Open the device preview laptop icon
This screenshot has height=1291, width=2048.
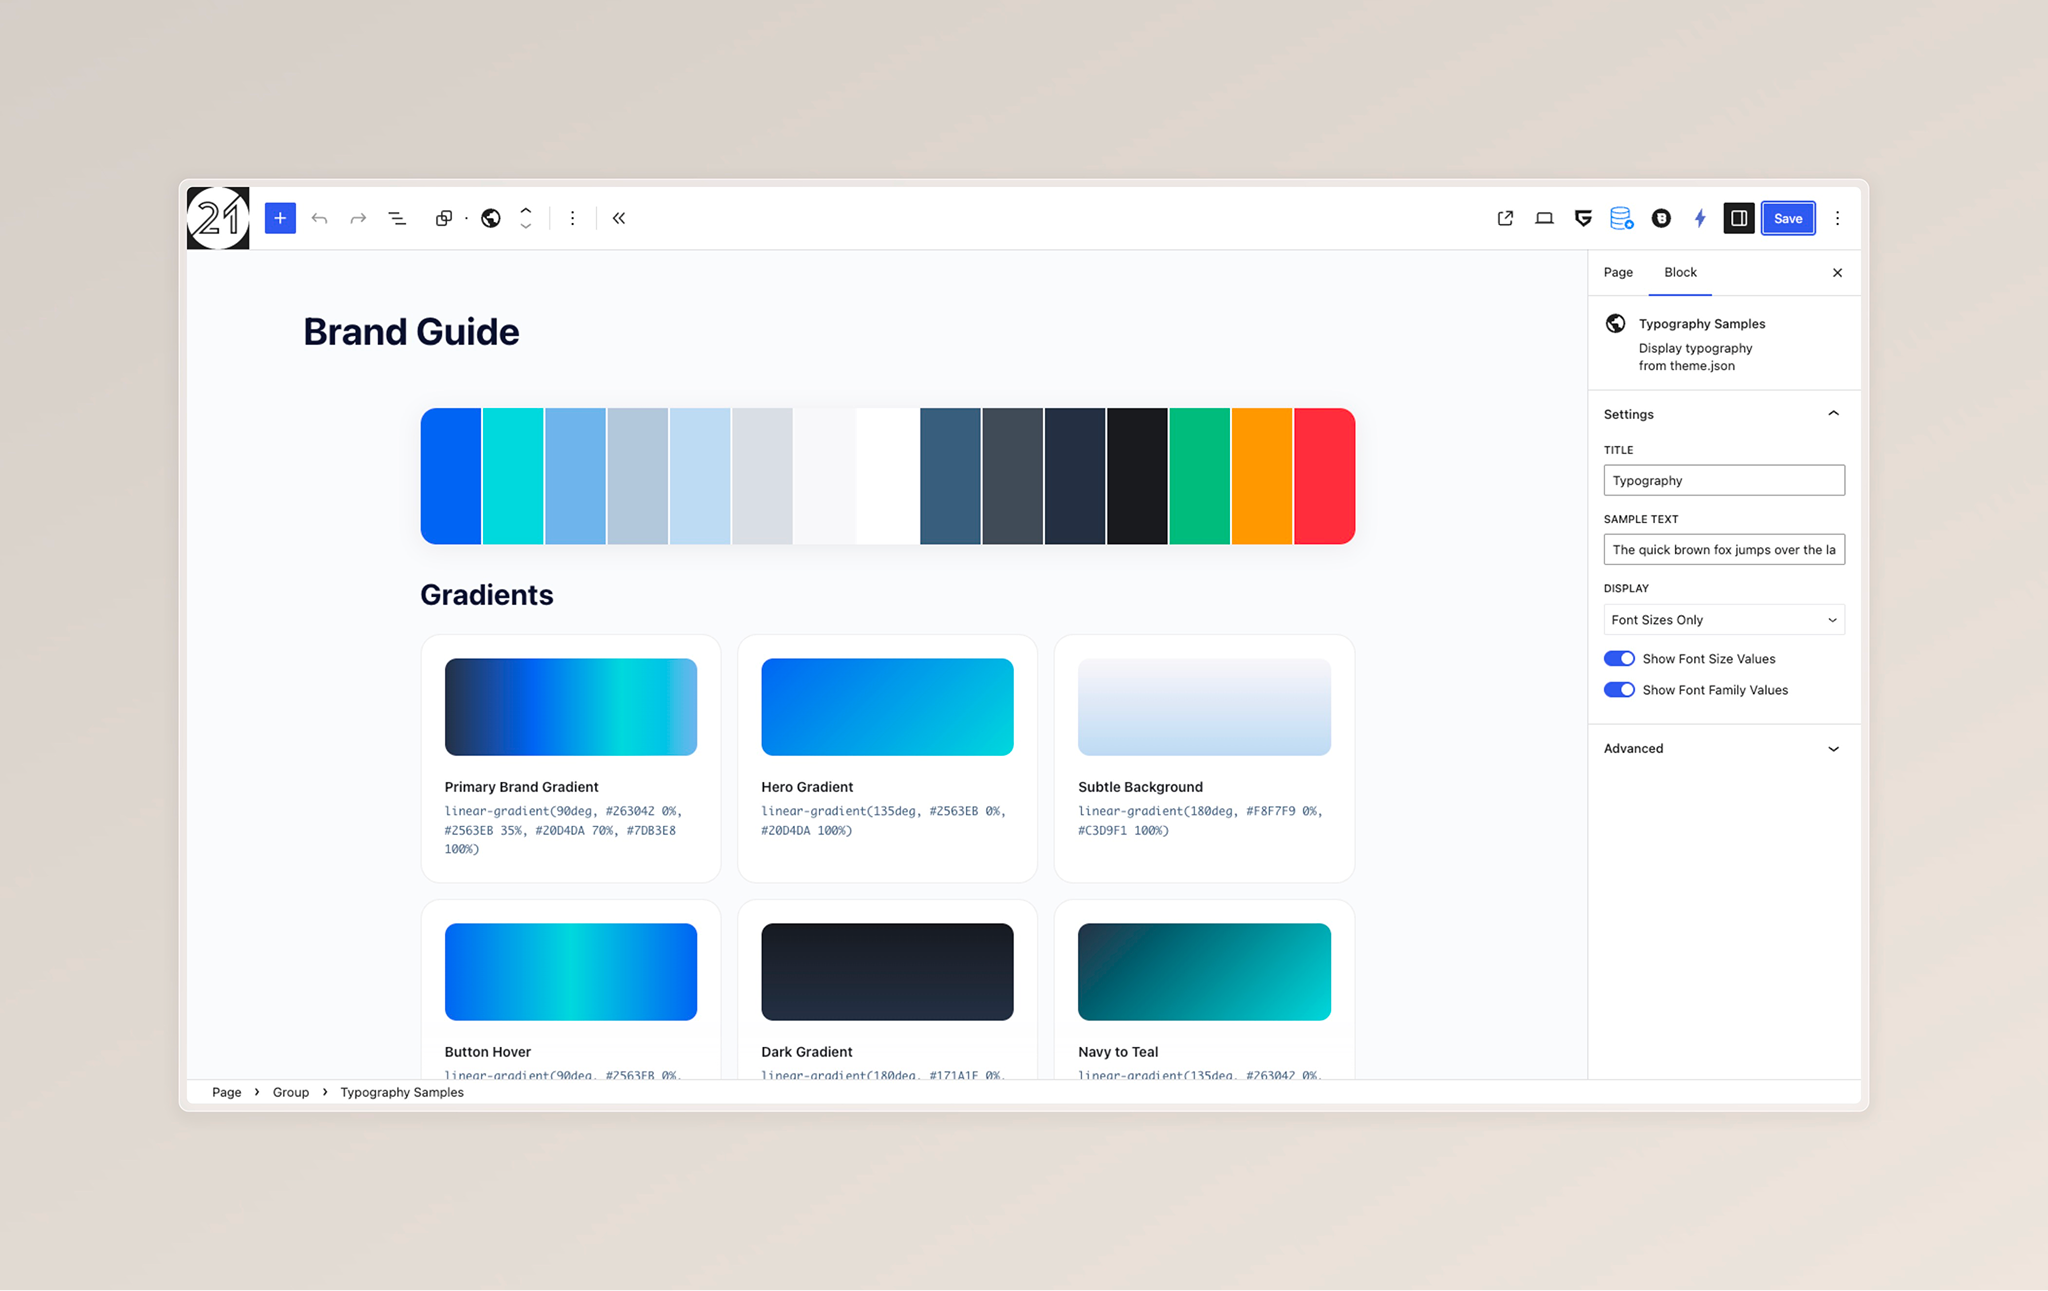pyautogui.click(x=1544, y=218)
